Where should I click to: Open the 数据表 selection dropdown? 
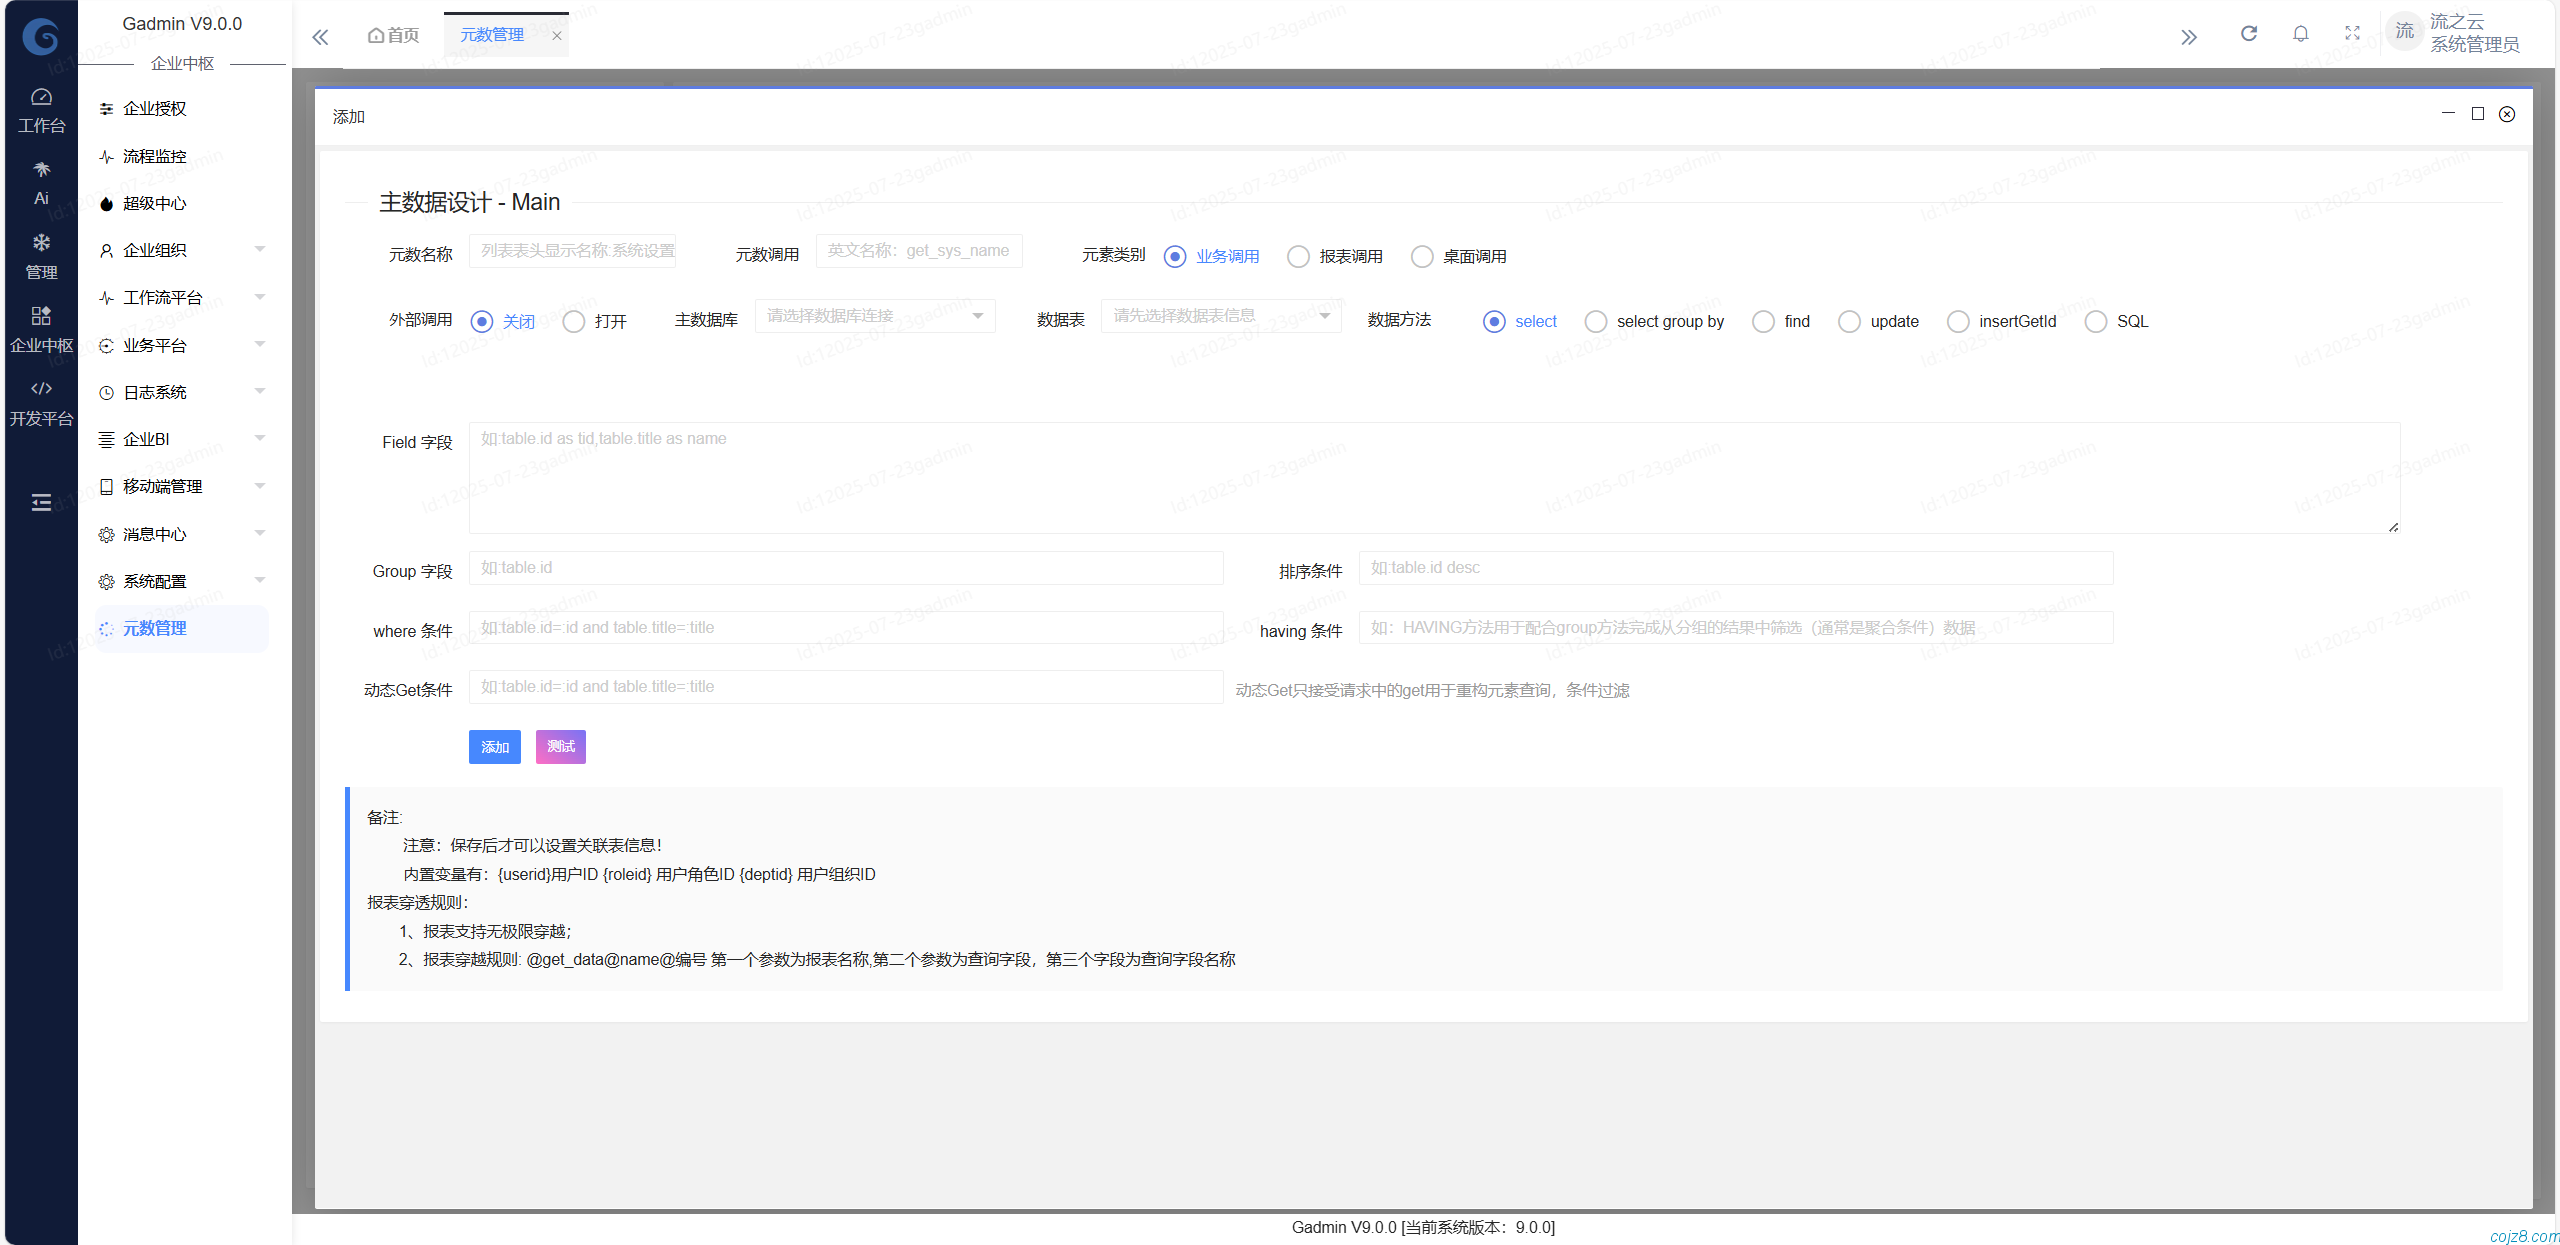1220,316
